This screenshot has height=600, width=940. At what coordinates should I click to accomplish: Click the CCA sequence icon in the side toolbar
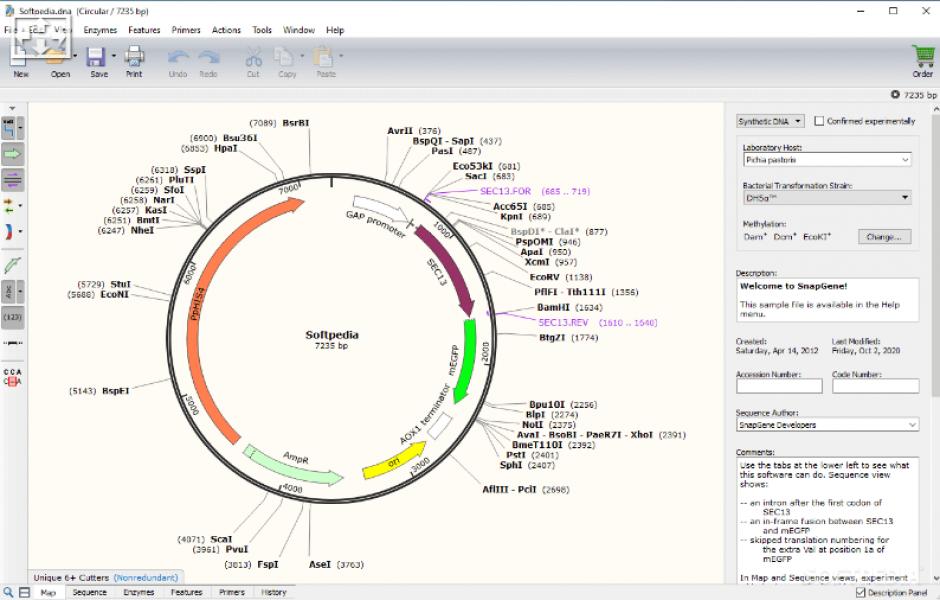13,376
